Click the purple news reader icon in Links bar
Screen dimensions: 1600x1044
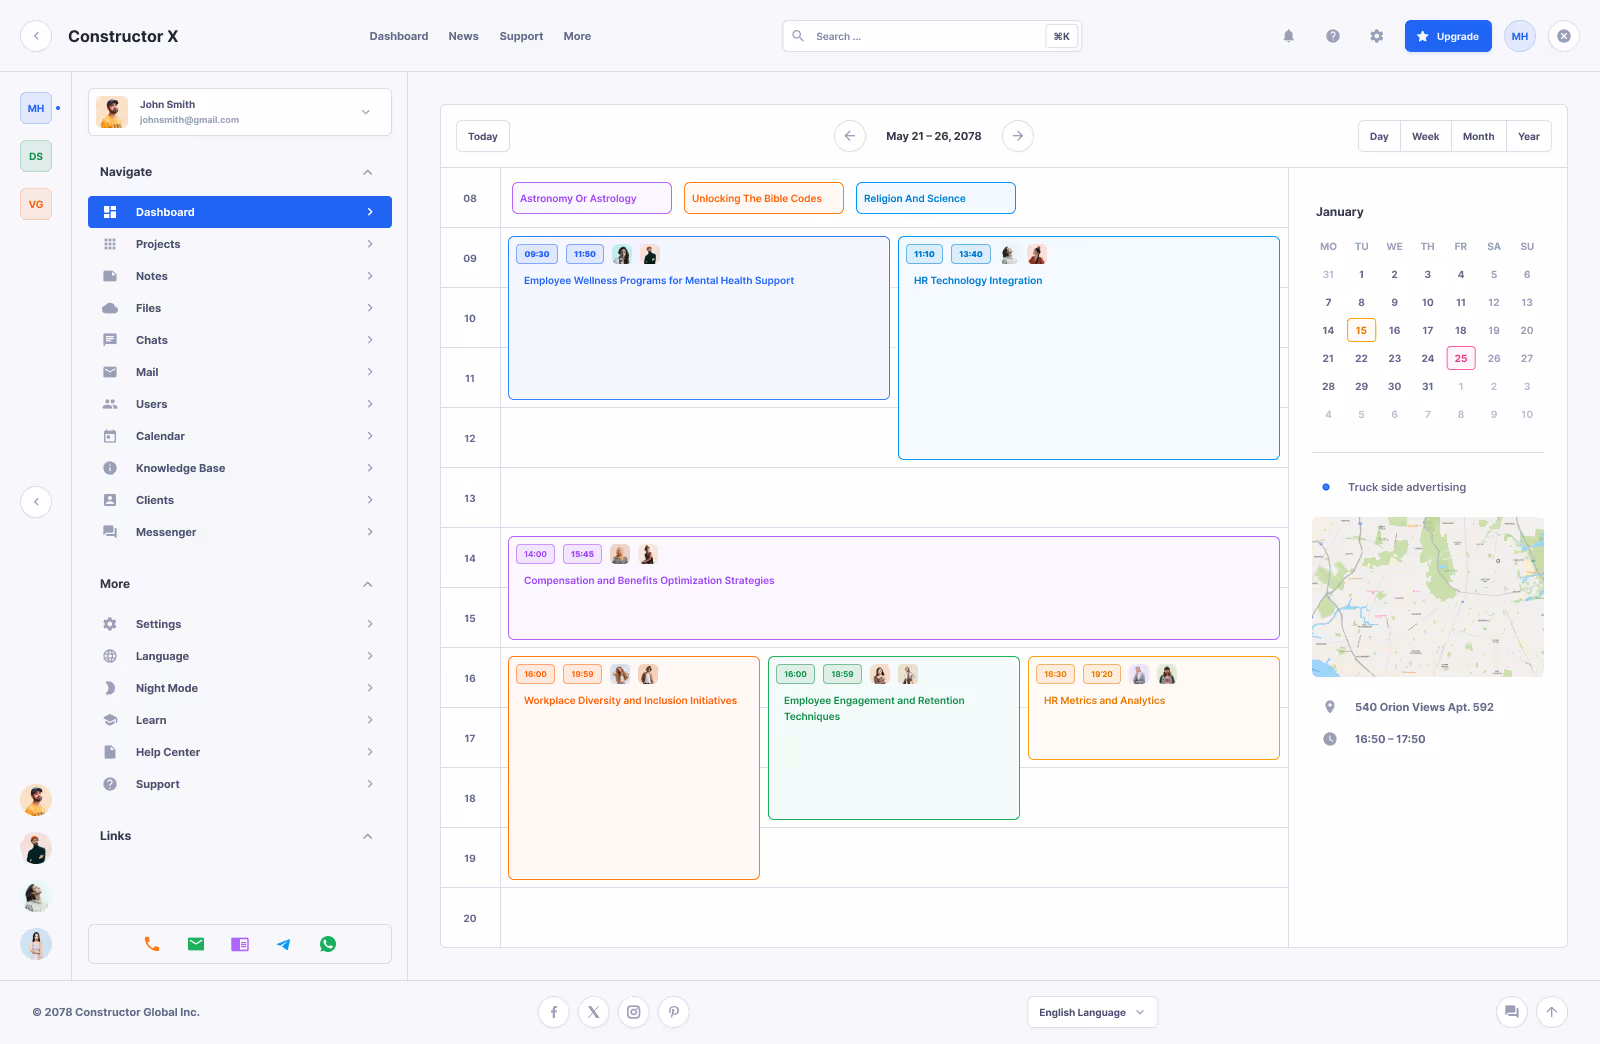(240, 944)
